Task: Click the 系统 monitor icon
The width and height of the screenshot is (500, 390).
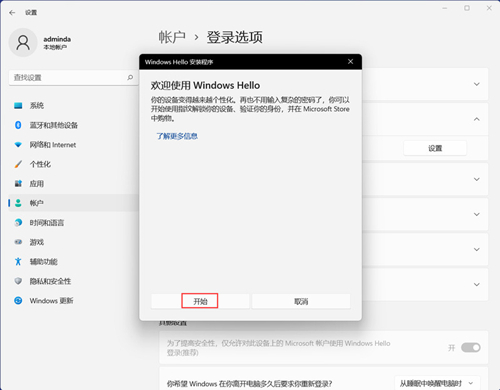Action: coord(18,106)
